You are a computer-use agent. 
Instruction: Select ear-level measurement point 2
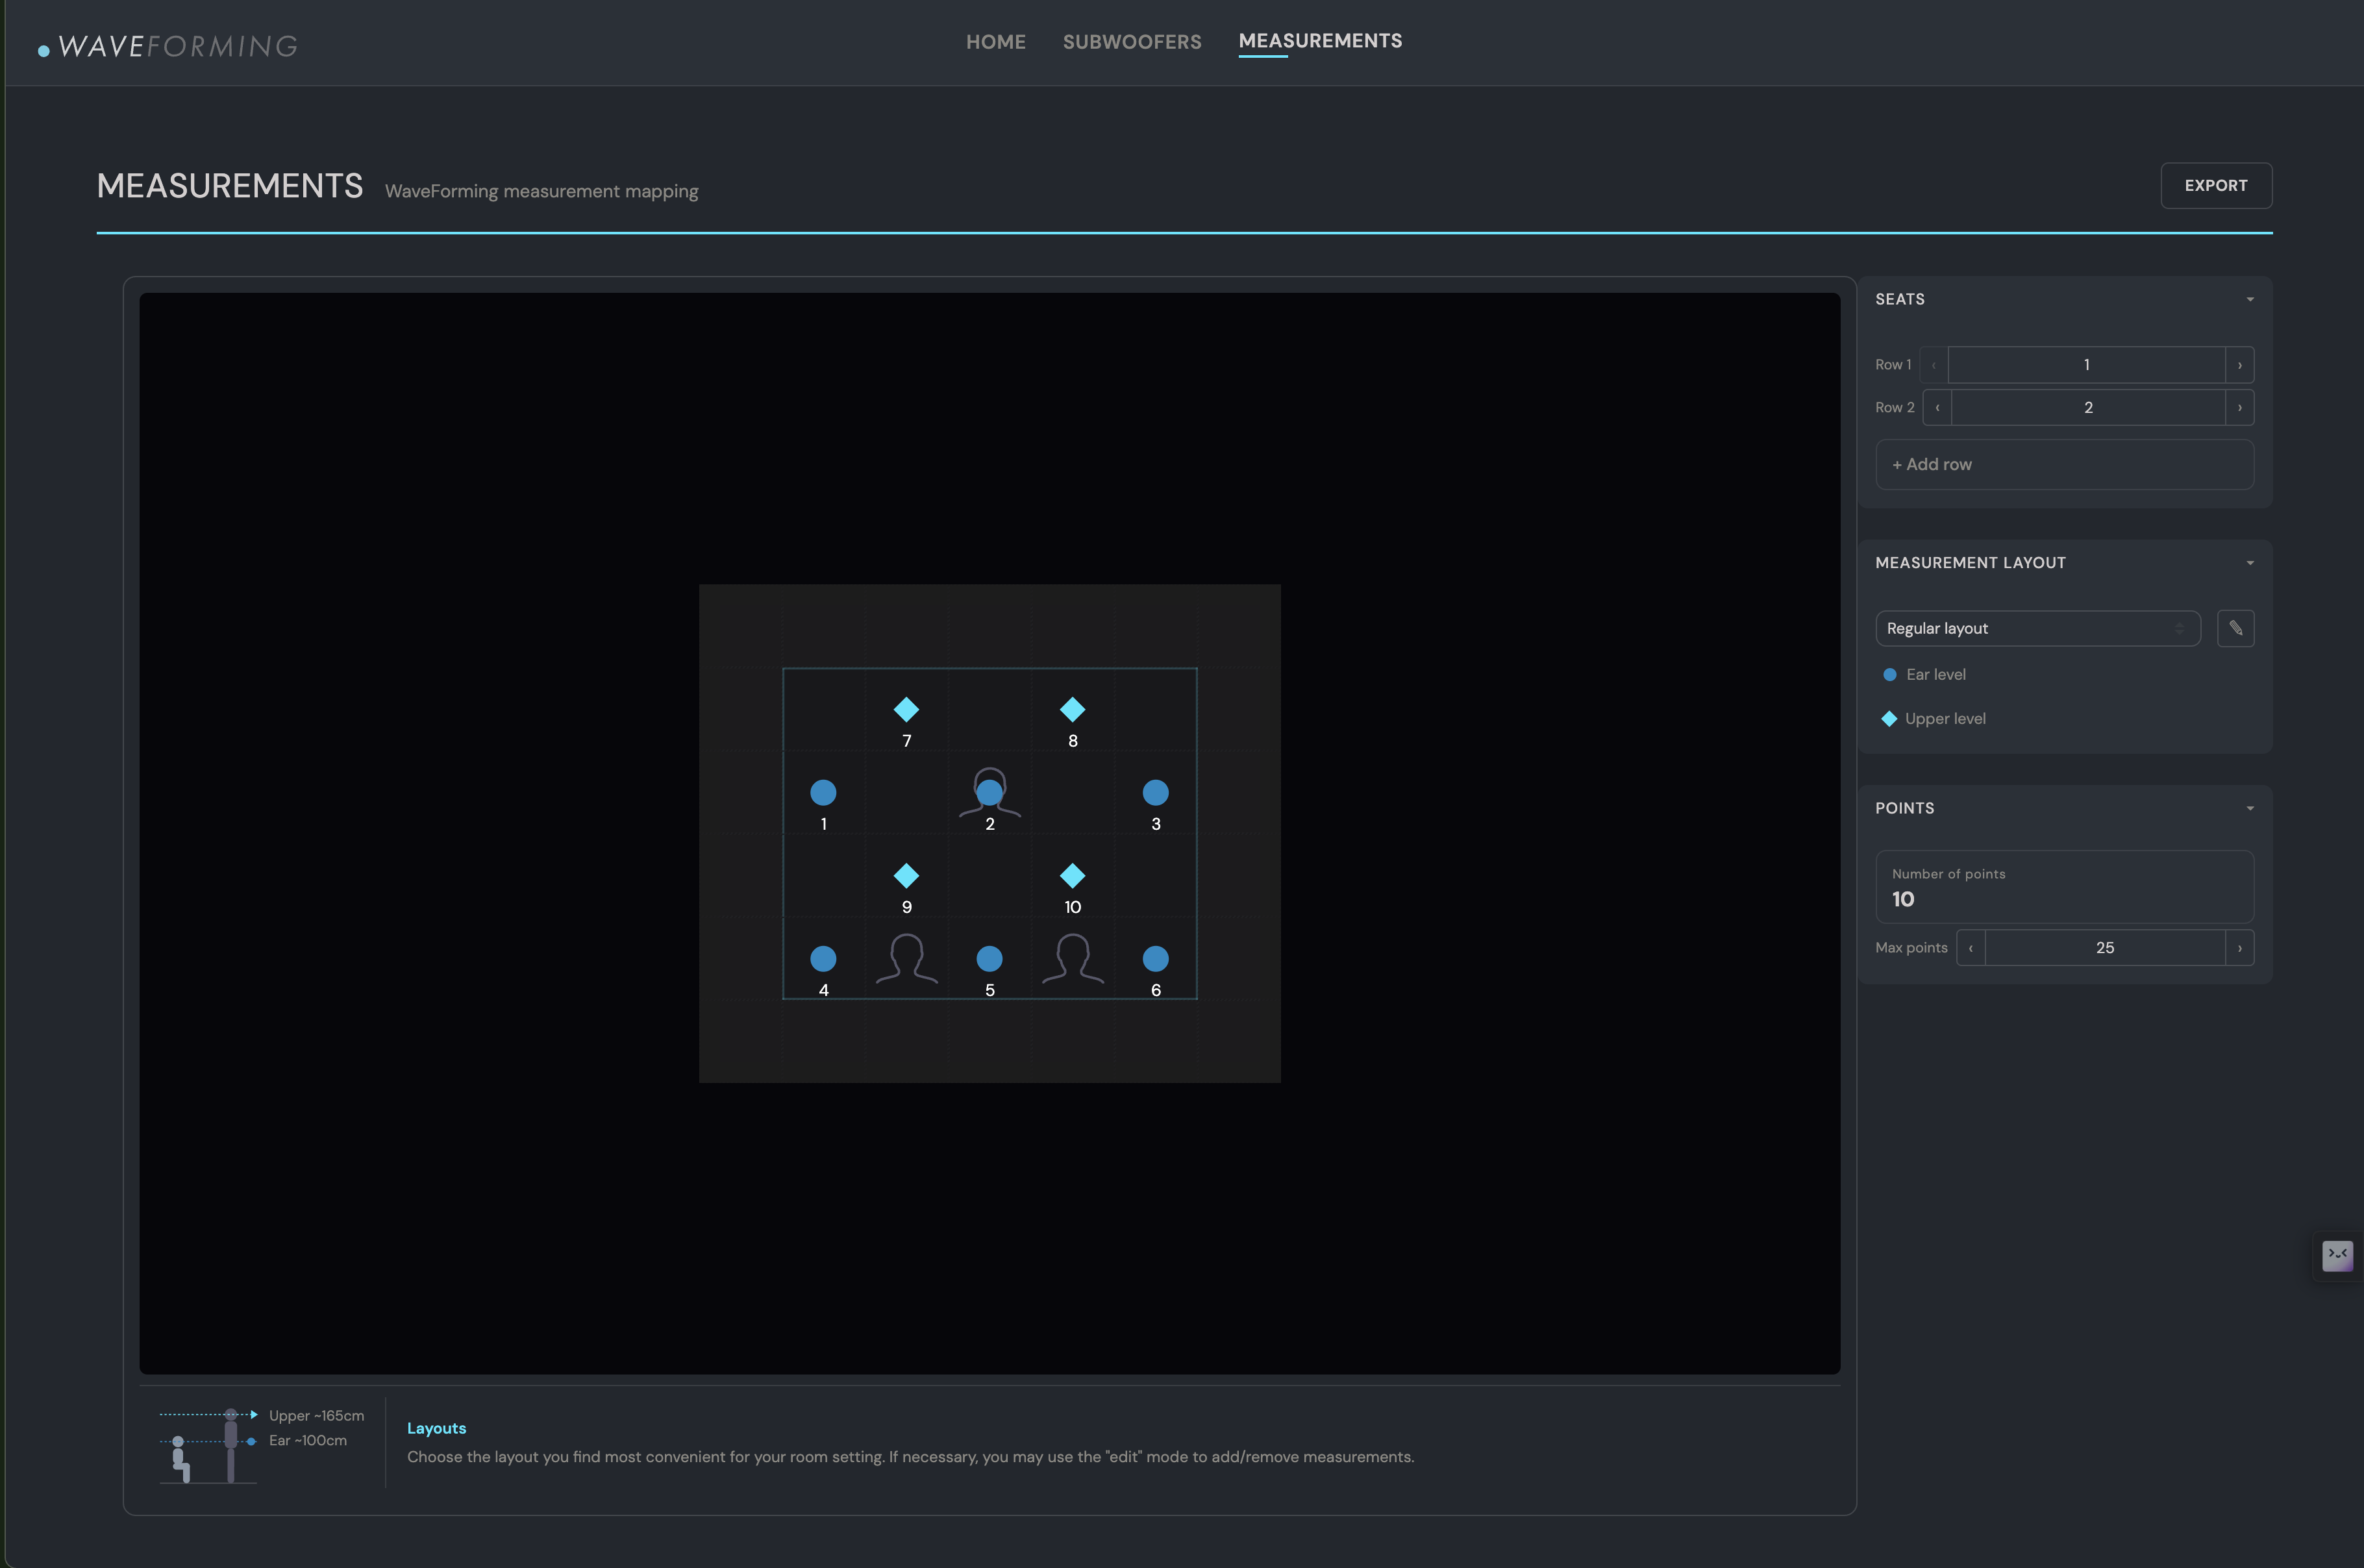(x=989, y=793)
